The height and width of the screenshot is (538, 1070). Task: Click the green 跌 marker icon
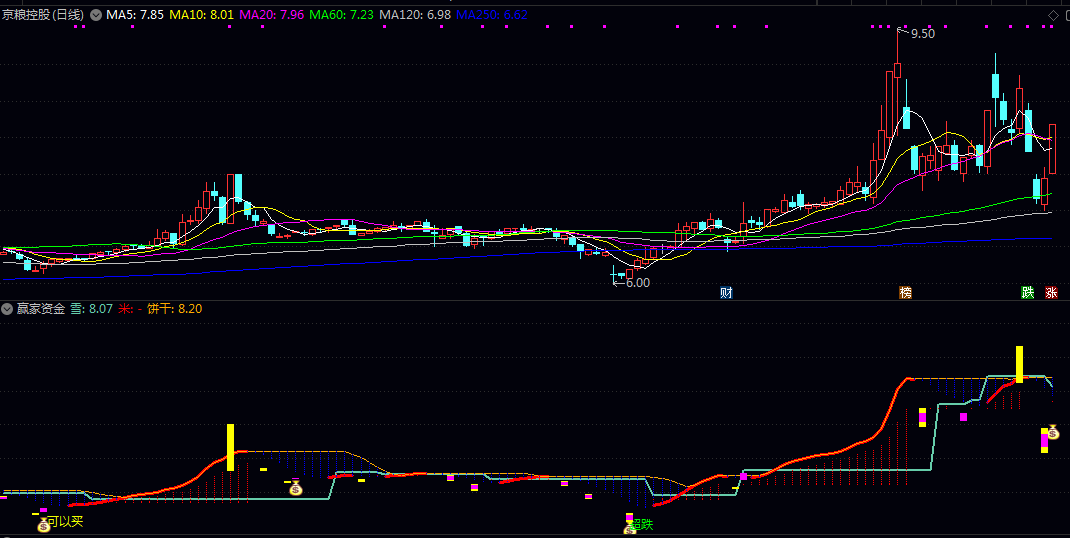1027,293
